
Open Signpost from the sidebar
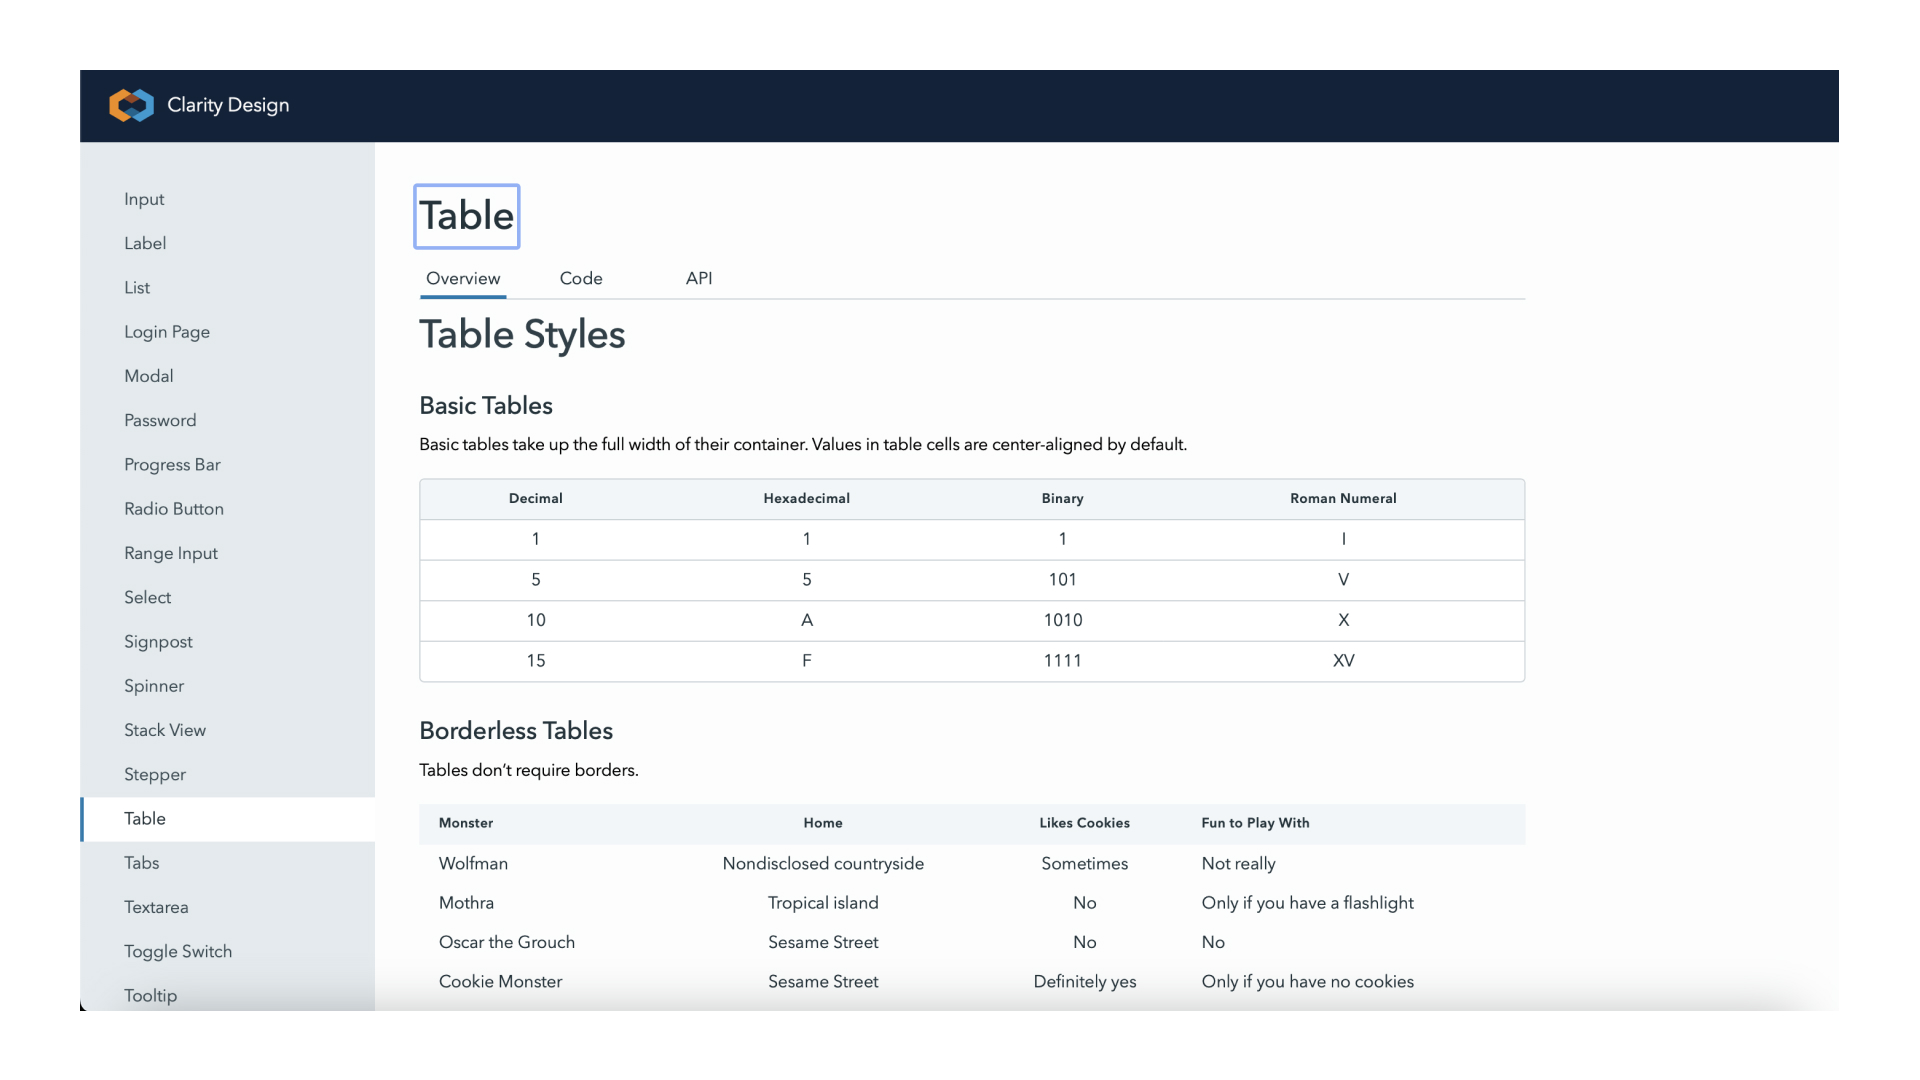click(x=158, y=642)
